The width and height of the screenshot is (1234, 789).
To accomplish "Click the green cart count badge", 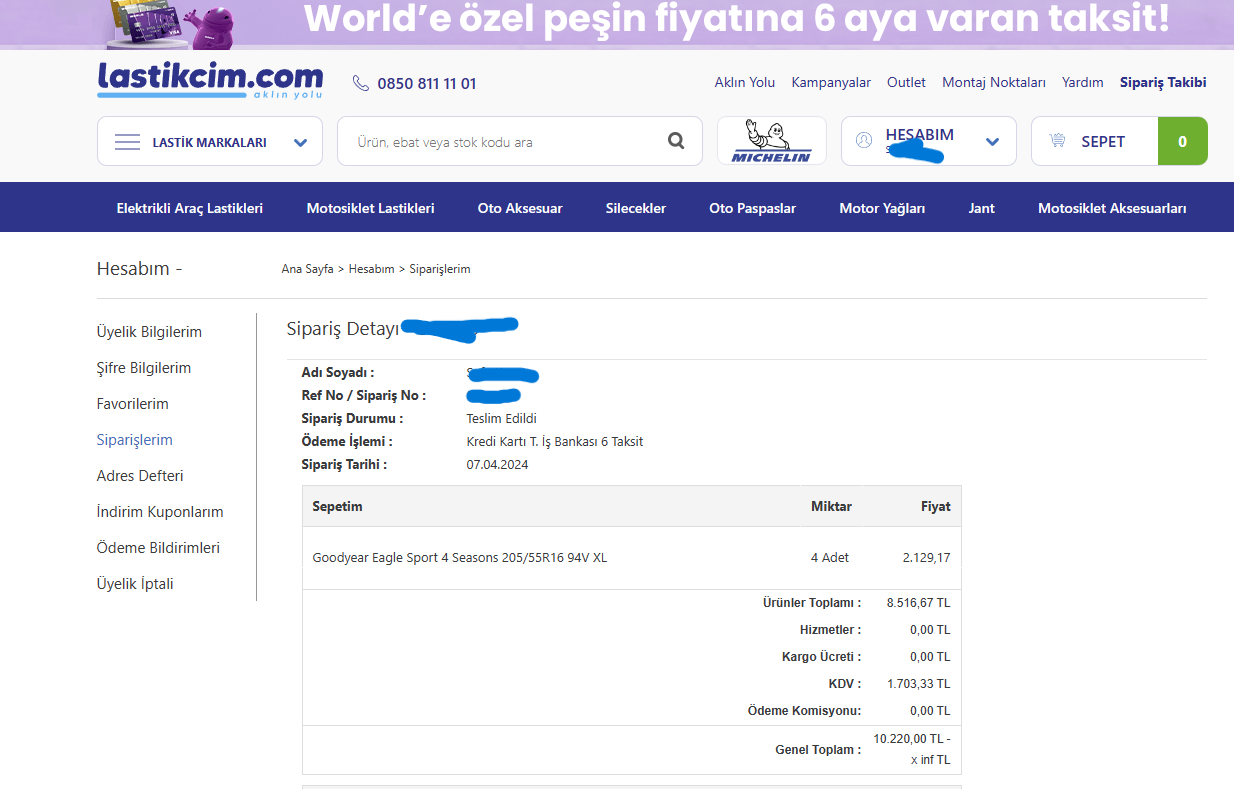I will tap(1182, 141).
